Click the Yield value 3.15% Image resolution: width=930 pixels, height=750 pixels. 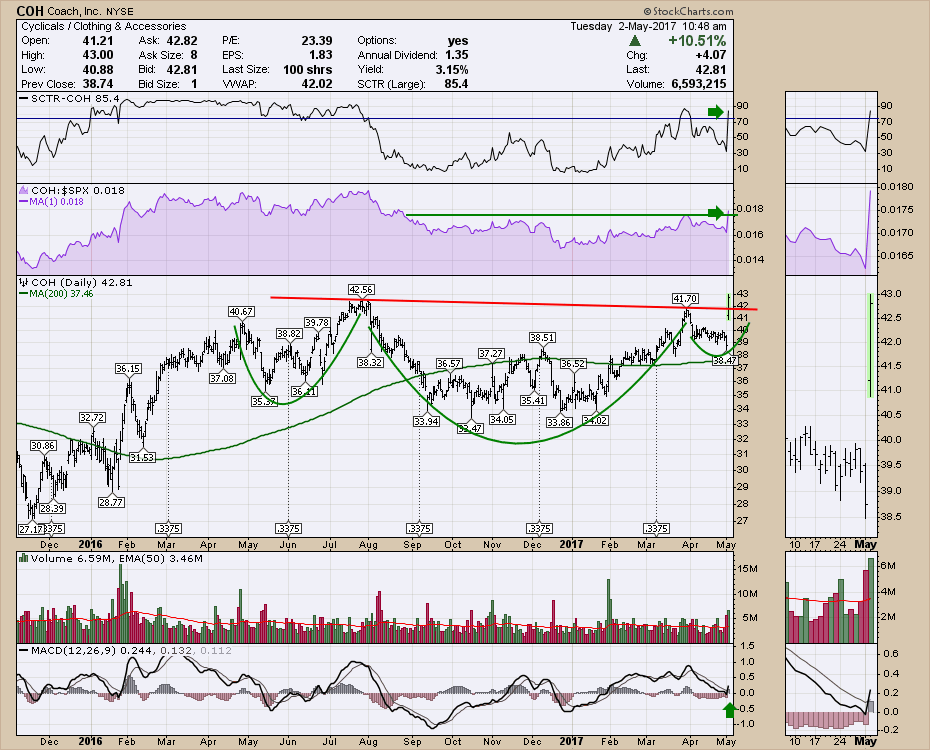tap(451, 69)
